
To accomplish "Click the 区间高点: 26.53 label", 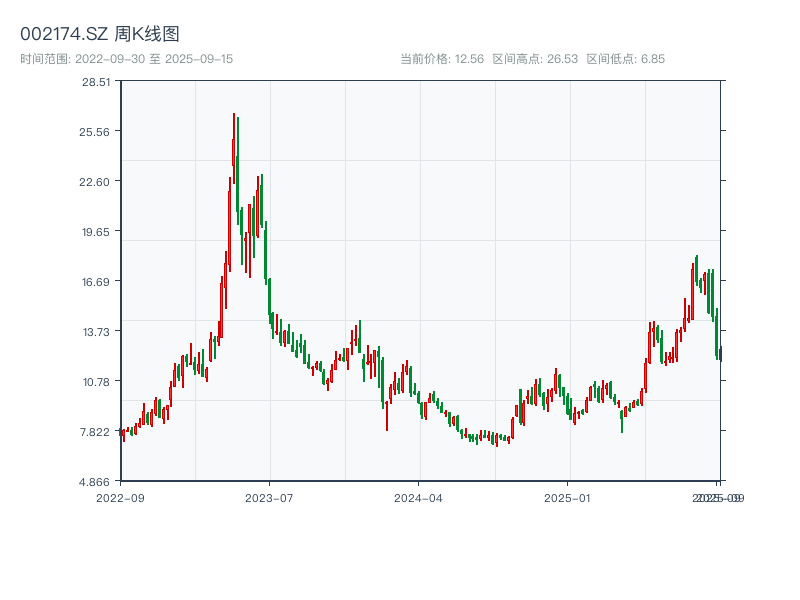I will pos(535,59).
